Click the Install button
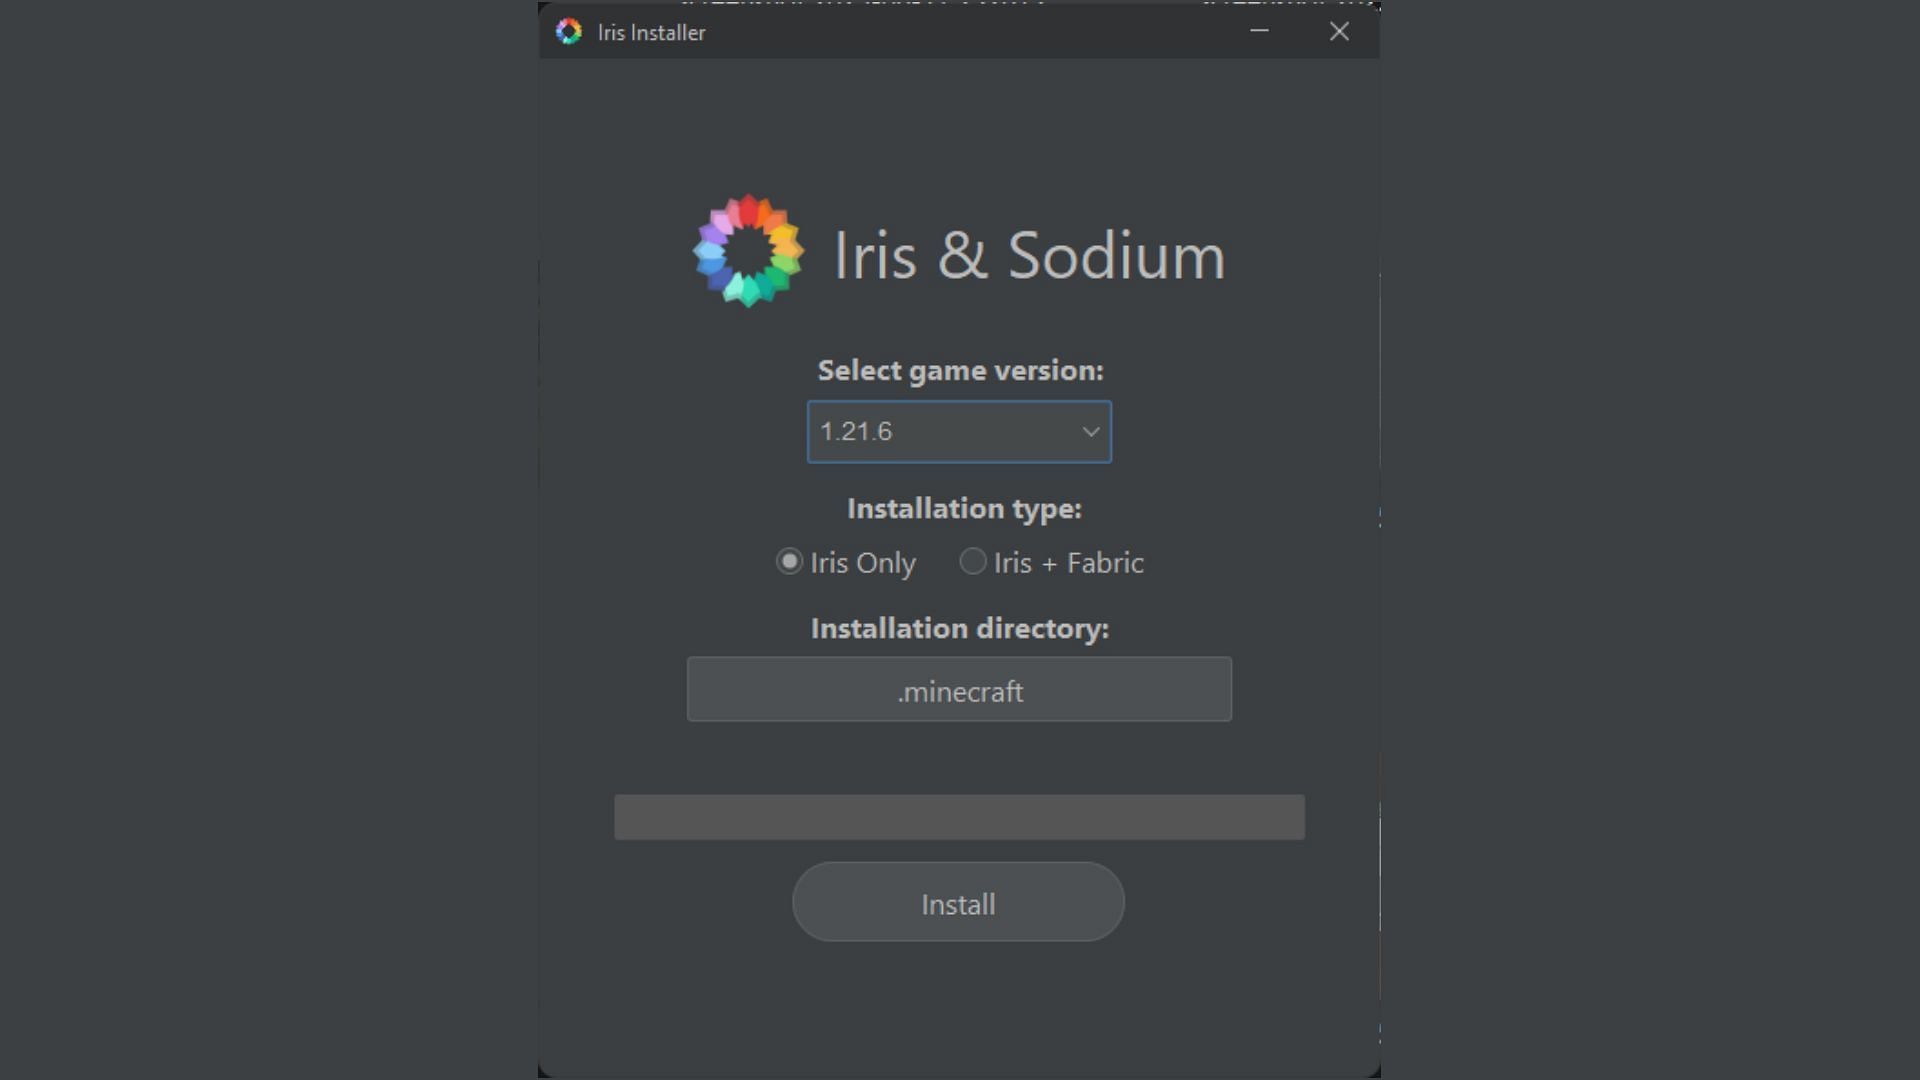1920x1080 pixels. click(x=958, y=903)
